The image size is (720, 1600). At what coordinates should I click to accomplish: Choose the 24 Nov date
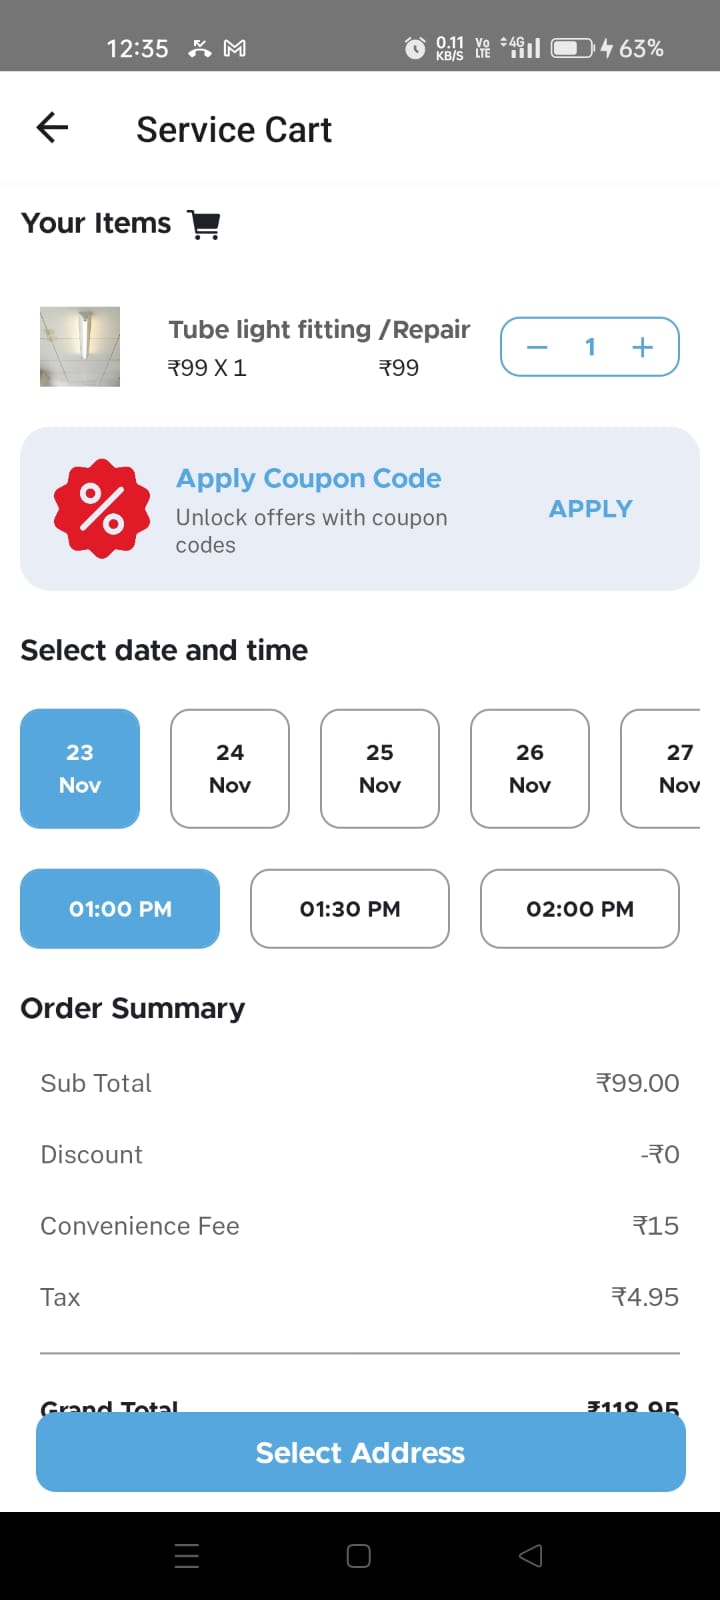click(x=230, y=768)
